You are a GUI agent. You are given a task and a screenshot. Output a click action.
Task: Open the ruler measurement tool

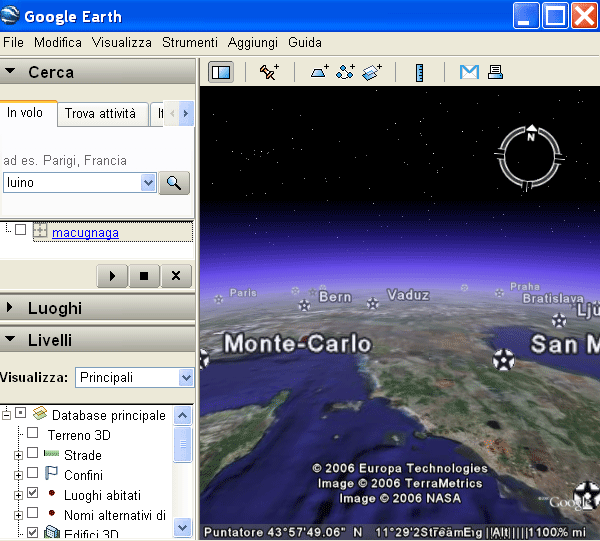(x=419, y=72)
